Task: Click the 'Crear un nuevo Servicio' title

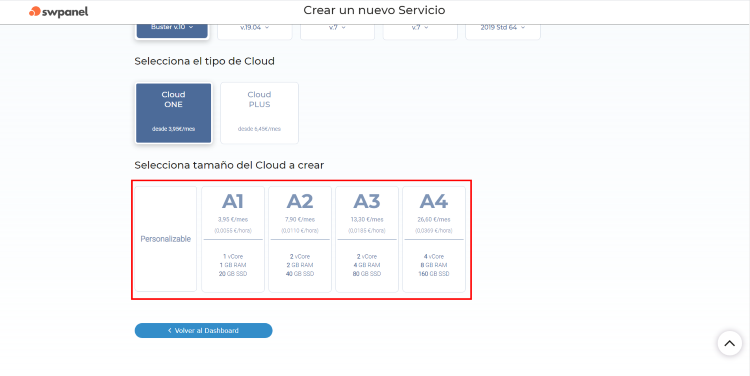Action: [x=374, y=10]
